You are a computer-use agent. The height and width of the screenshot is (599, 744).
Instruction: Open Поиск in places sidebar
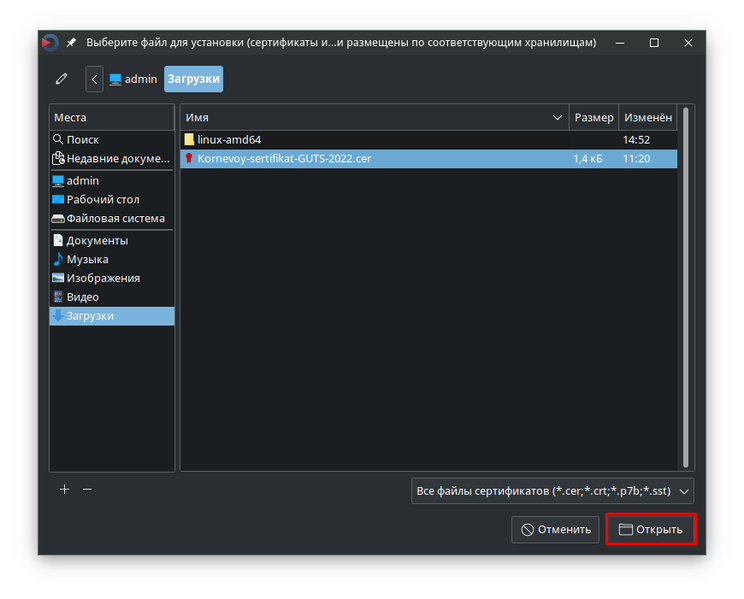[x=82, y=140]
